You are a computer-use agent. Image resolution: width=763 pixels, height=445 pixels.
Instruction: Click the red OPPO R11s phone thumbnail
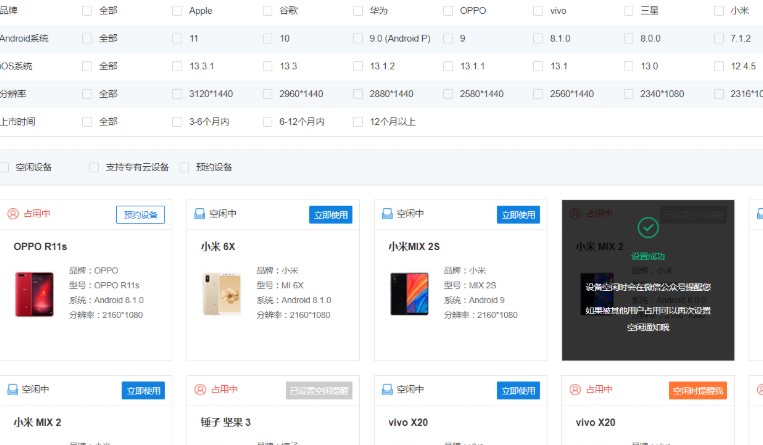[34, 294]
